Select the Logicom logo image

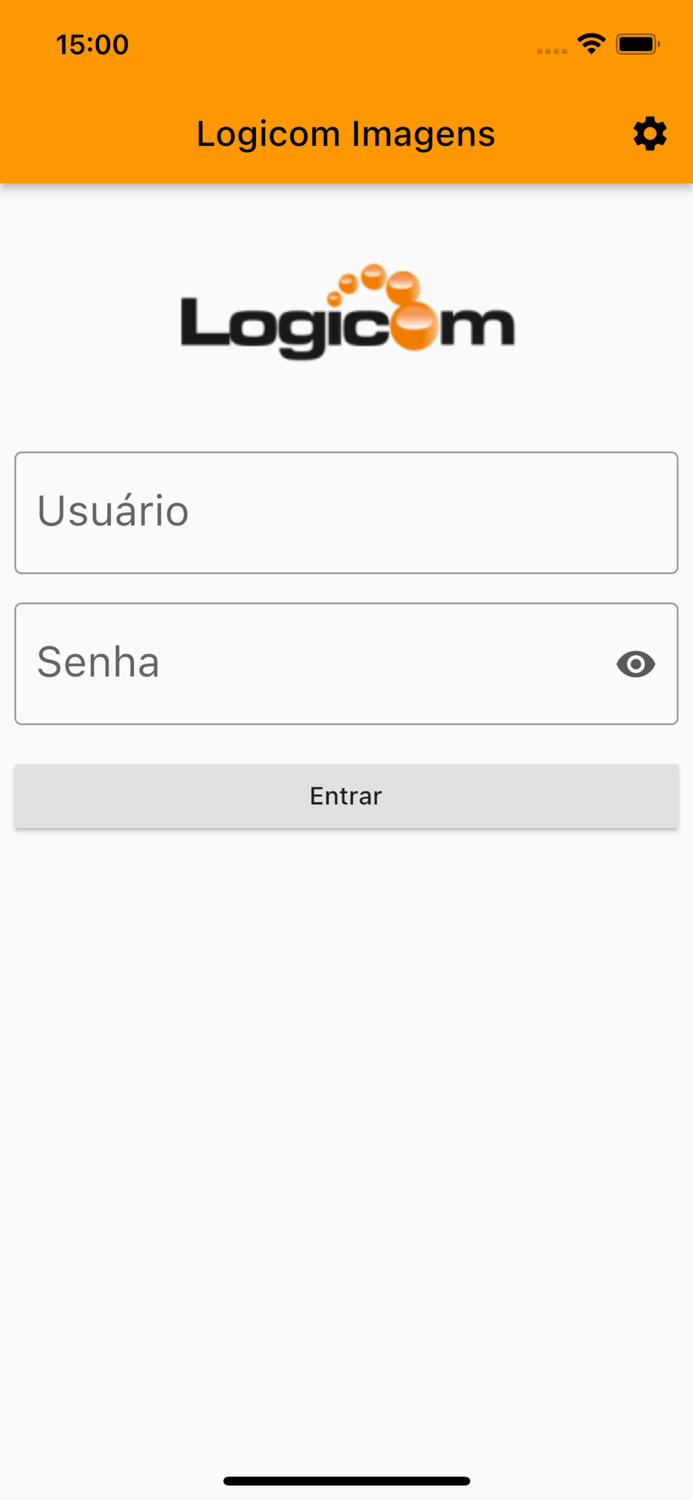346,310
